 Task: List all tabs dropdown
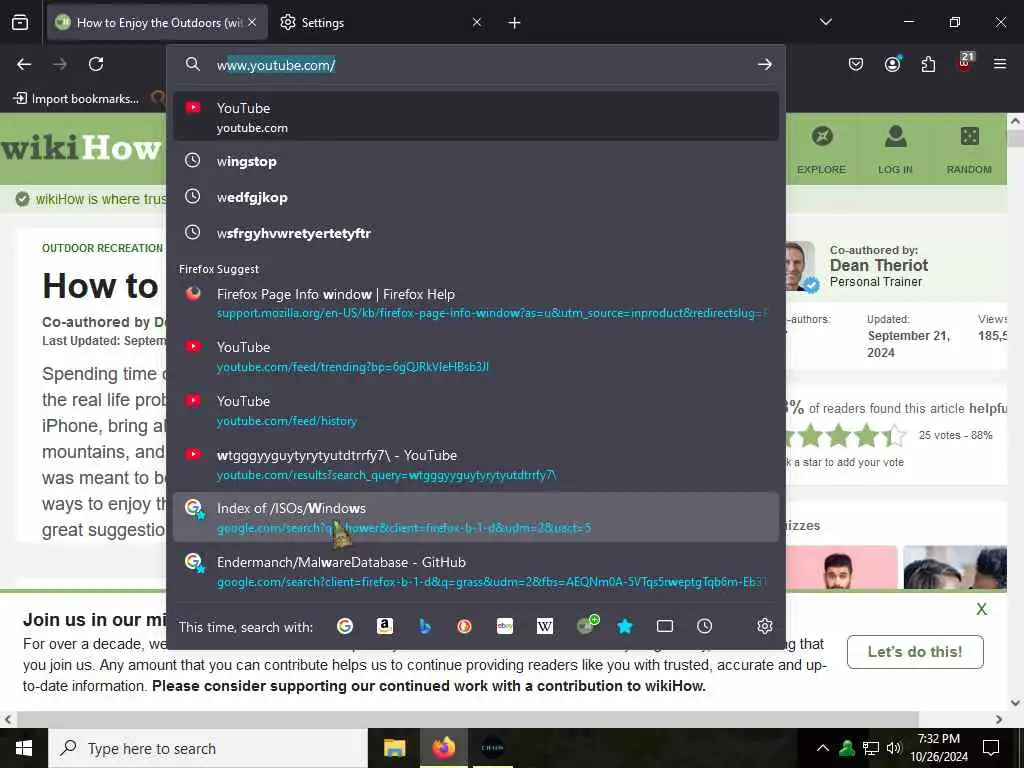pyautogui.click(x=826, y=22)
